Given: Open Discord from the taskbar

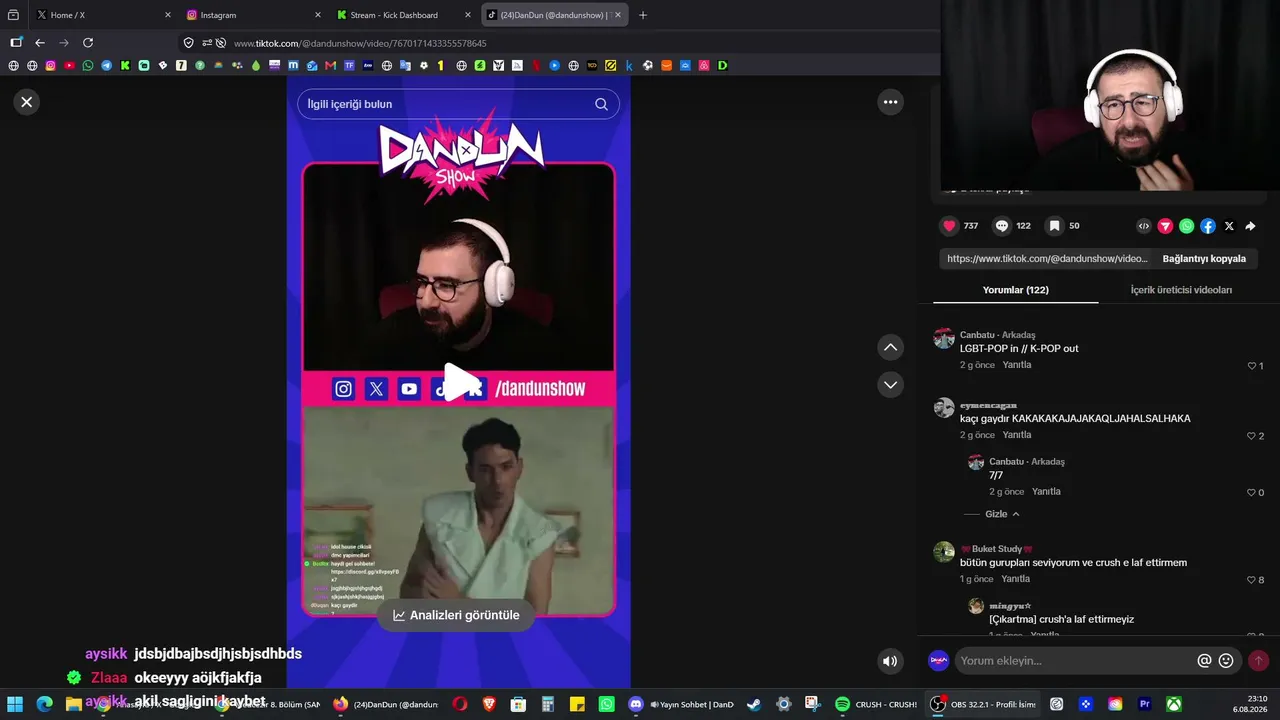Looking at the screenshot, I should [x=635, y=704].
